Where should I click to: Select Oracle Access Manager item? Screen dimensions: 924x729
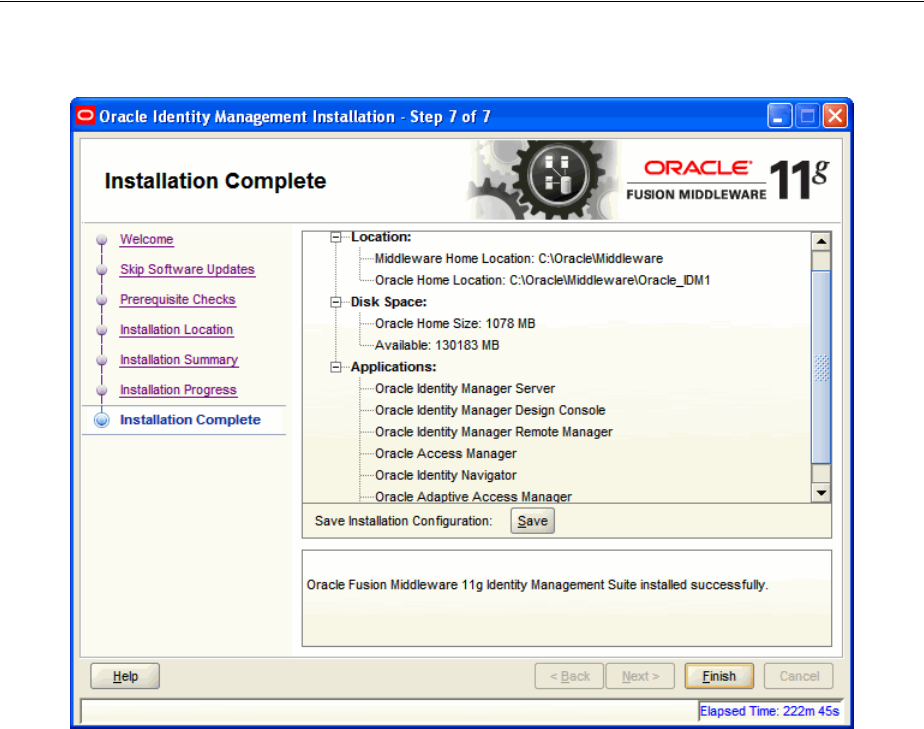446,454
